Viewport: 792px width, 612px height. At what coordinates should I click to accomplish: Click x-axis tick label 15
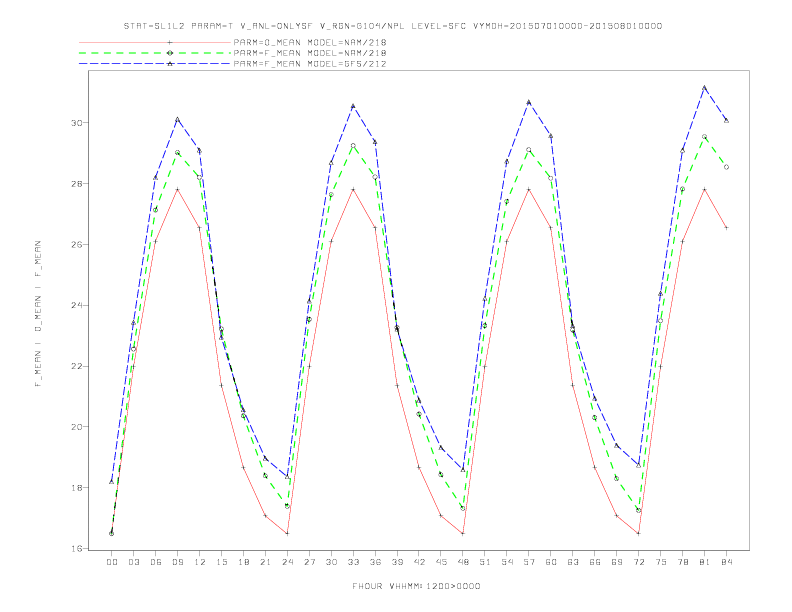(x=221, y=562)
